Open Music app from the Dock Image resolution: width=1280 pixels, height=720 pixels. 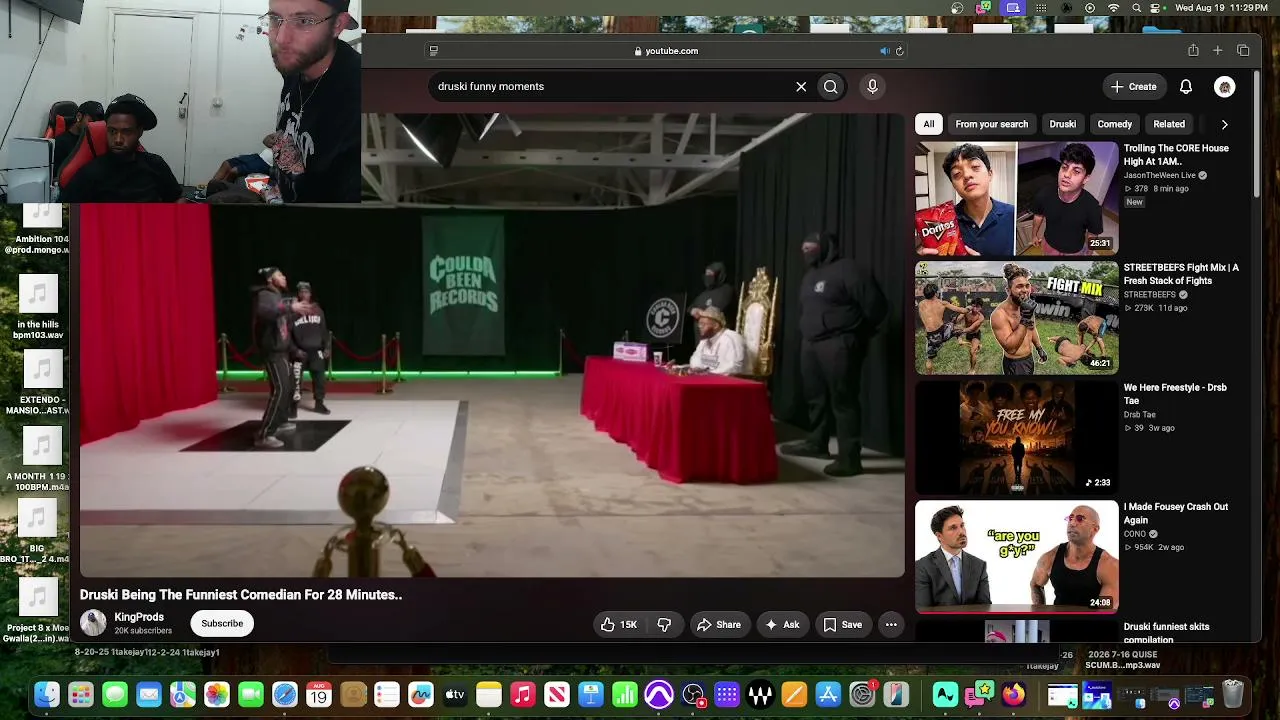point(523,694)
